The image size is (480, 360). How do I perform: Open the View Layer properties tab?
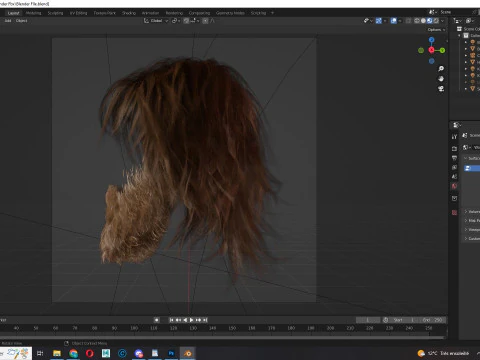click(x=454, y=167)
